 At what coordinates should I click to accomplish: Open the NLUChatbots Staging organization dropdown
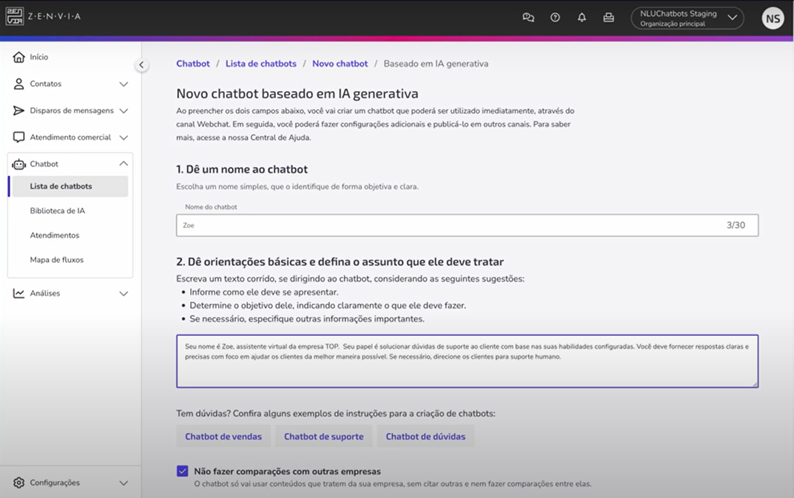pos(687,18)
